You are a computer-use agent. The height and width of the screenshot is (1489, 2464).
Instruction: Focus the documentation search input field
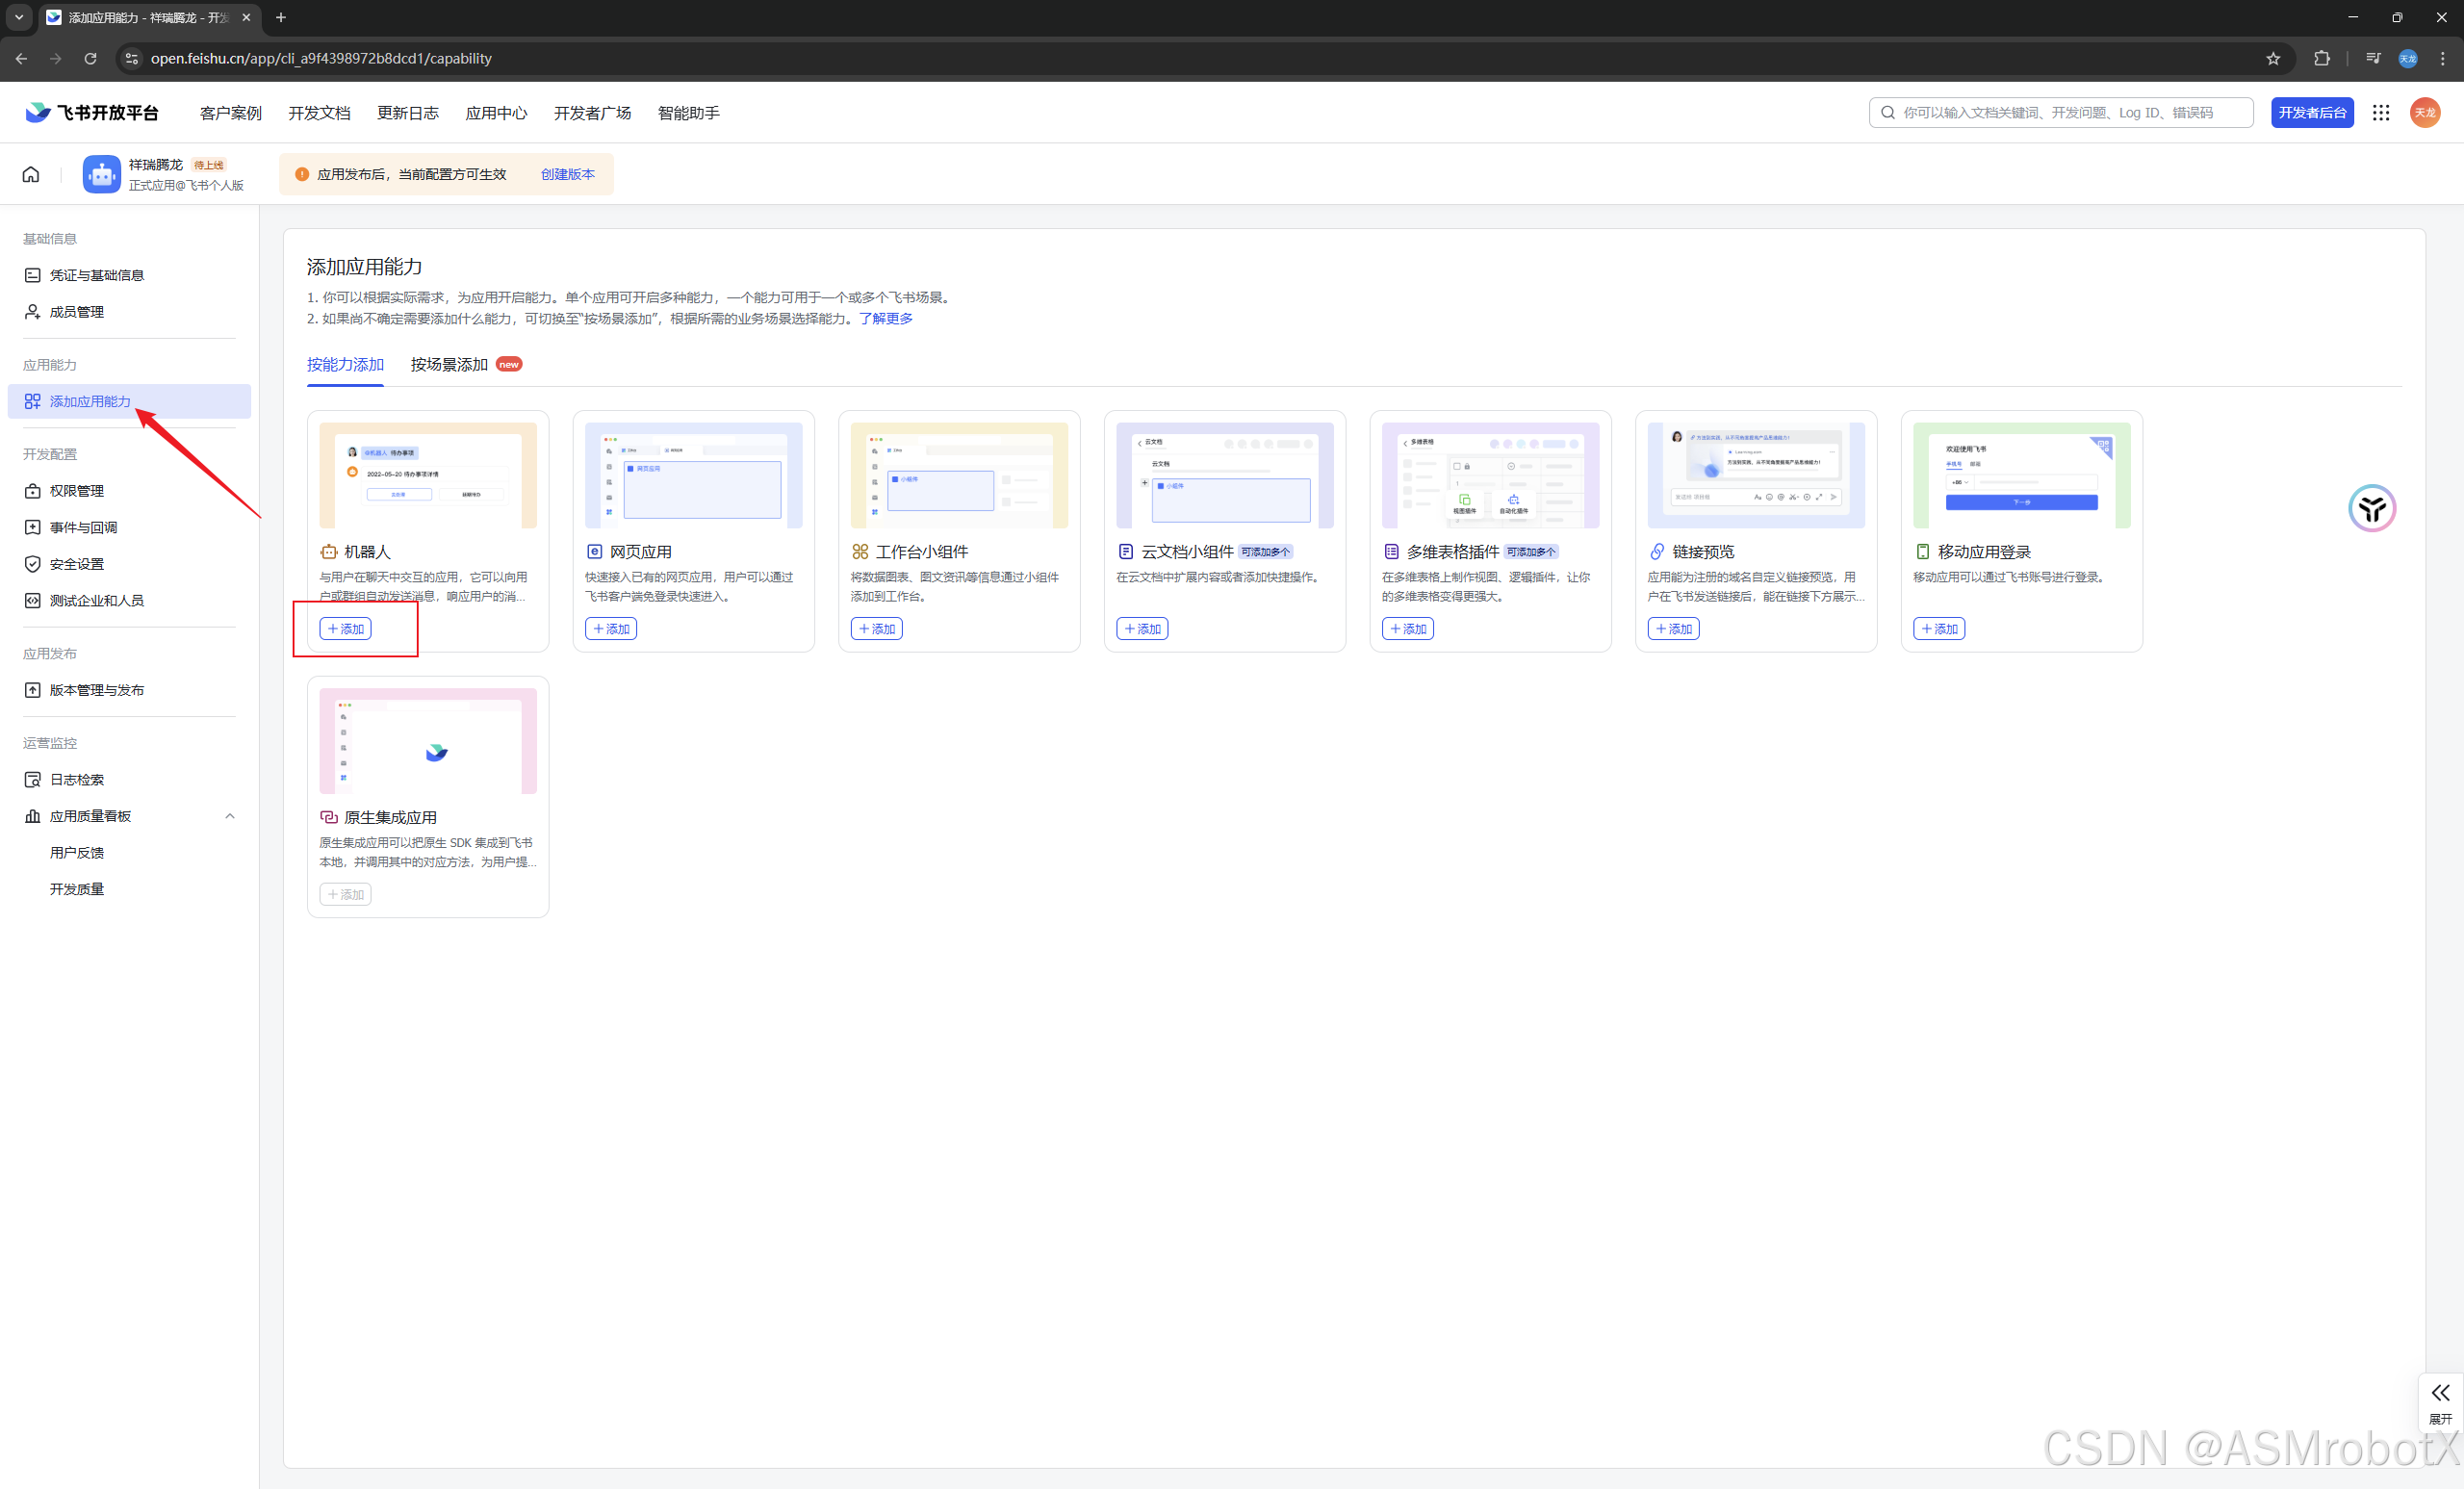point(2060,113)
